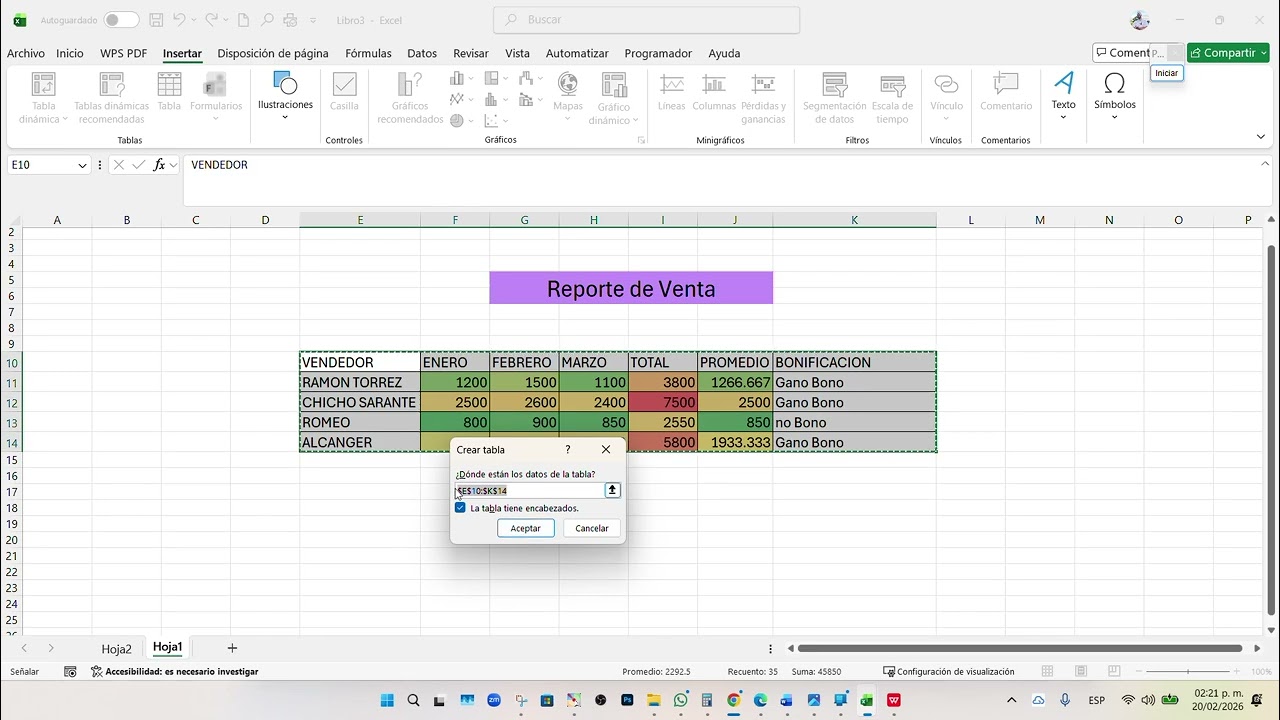Open the Tabla dinámica tool

(x=43, y=98)
